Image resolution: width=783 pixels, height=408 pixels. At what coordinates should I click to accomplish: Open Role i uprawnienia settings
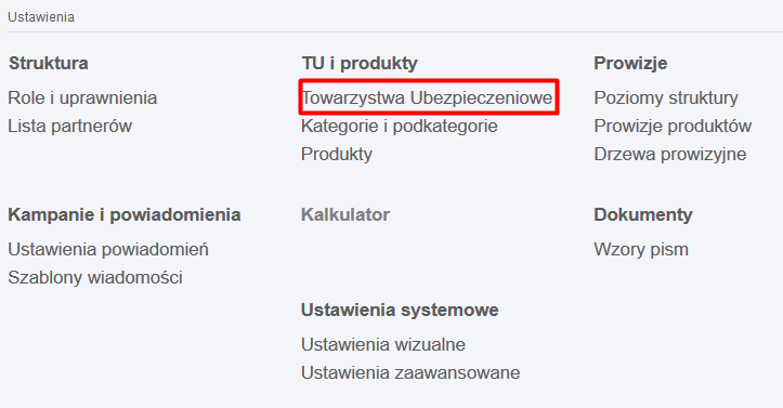(x=82, y=98)
